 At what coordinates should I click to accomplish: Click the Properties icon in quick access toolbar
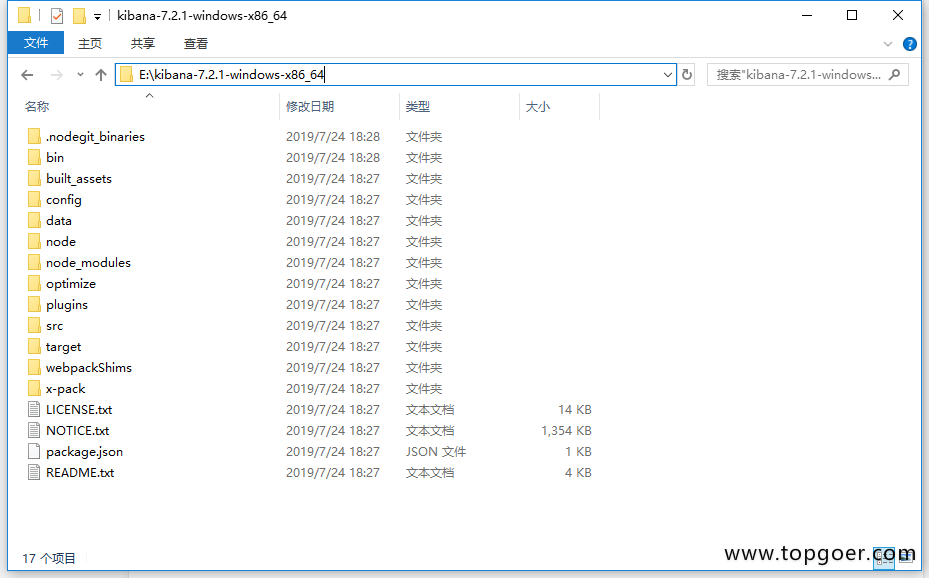57,16
